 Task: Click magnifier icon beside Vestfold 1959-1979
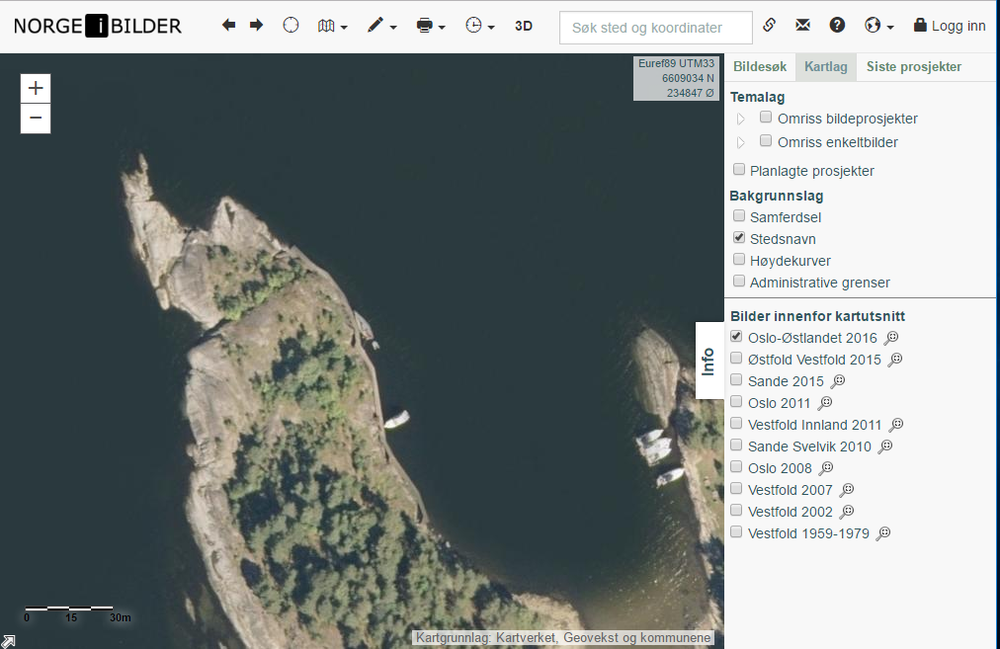[x=883, y=533]
